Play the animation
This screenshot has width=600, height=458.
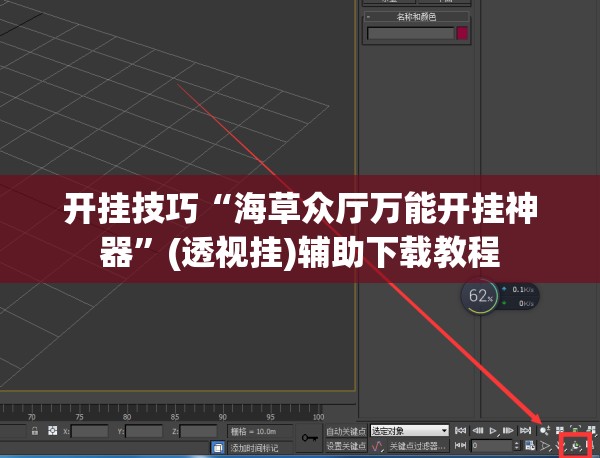tap(493, 431)
